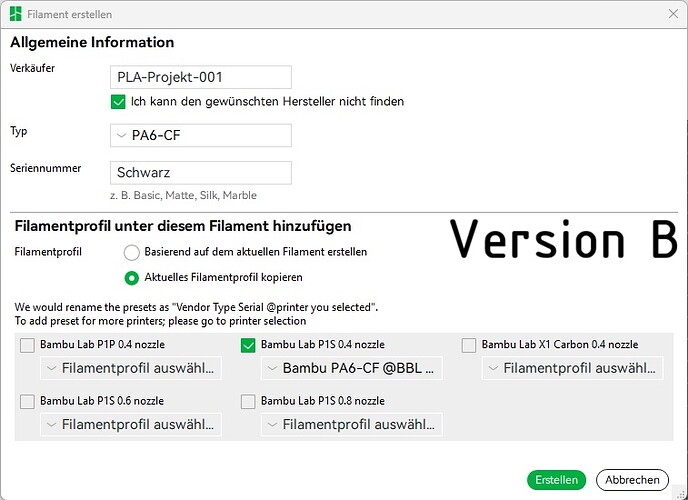Viewport: 688px width, 500px height.
Task: Open filament profile dropdown under P1P 0.4 nozzle
Action: point(131,368)
